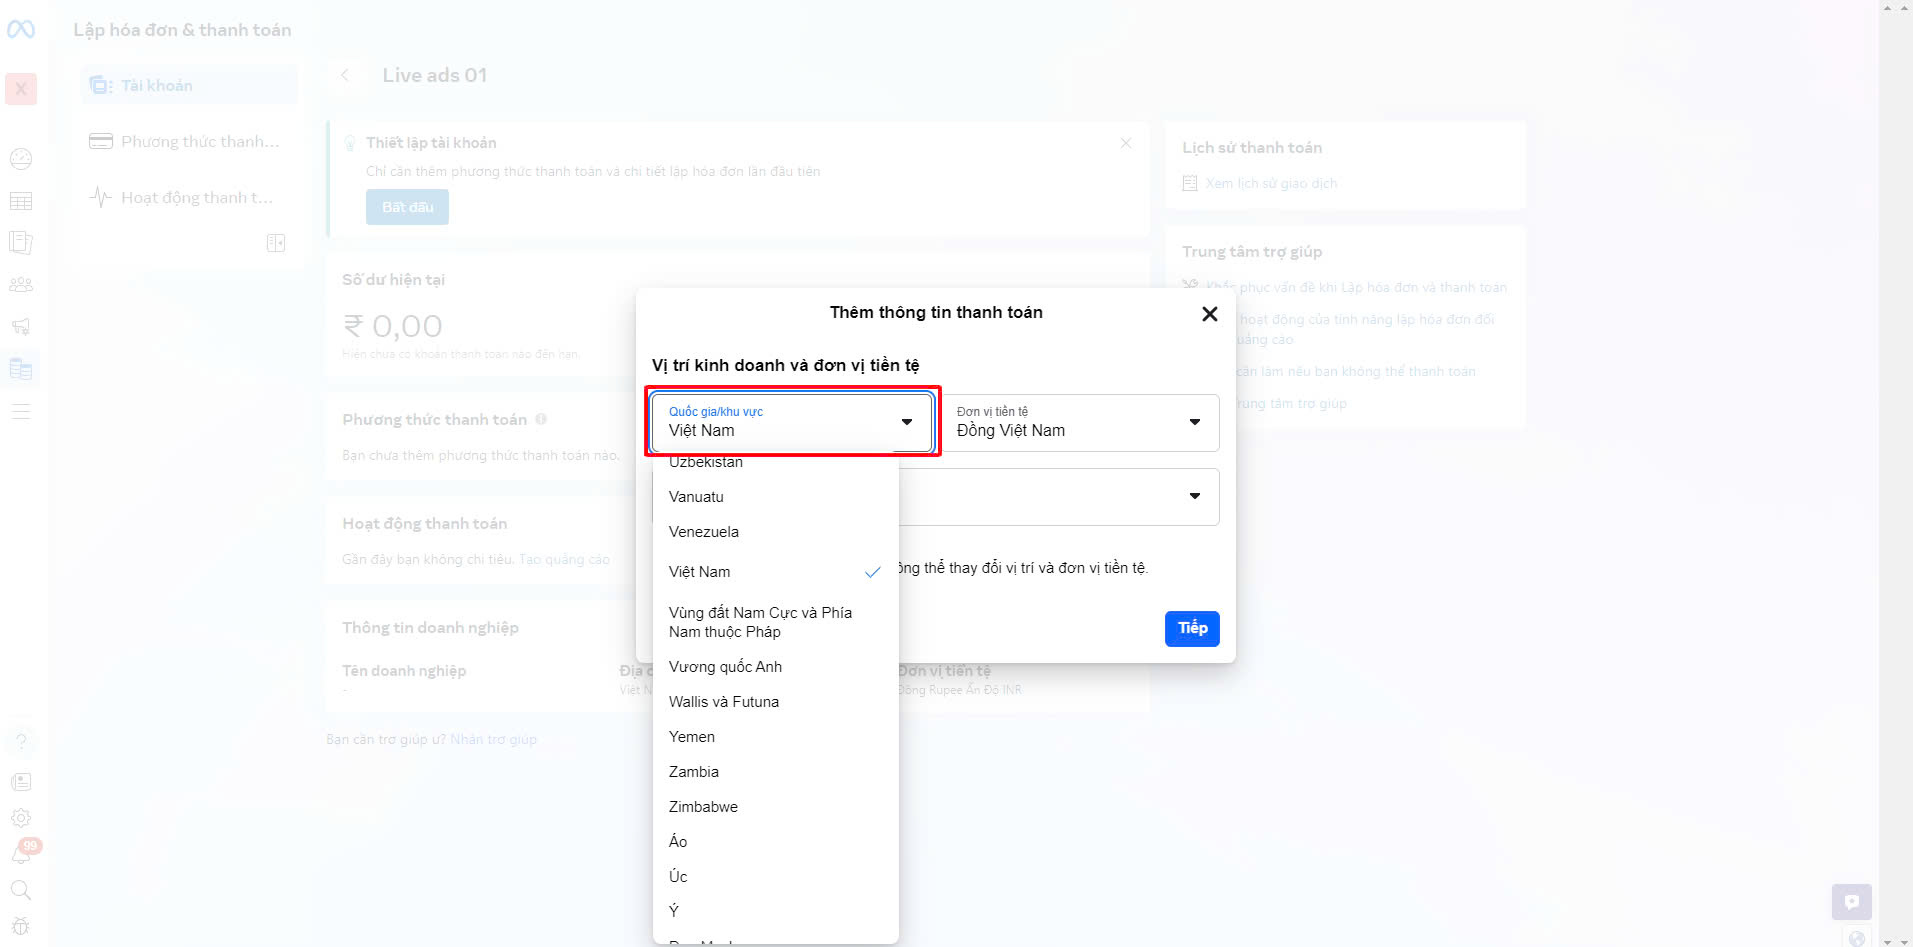Choose Yemen from the country list
The width and height of the screenshot is (1913, 947).
775,737
